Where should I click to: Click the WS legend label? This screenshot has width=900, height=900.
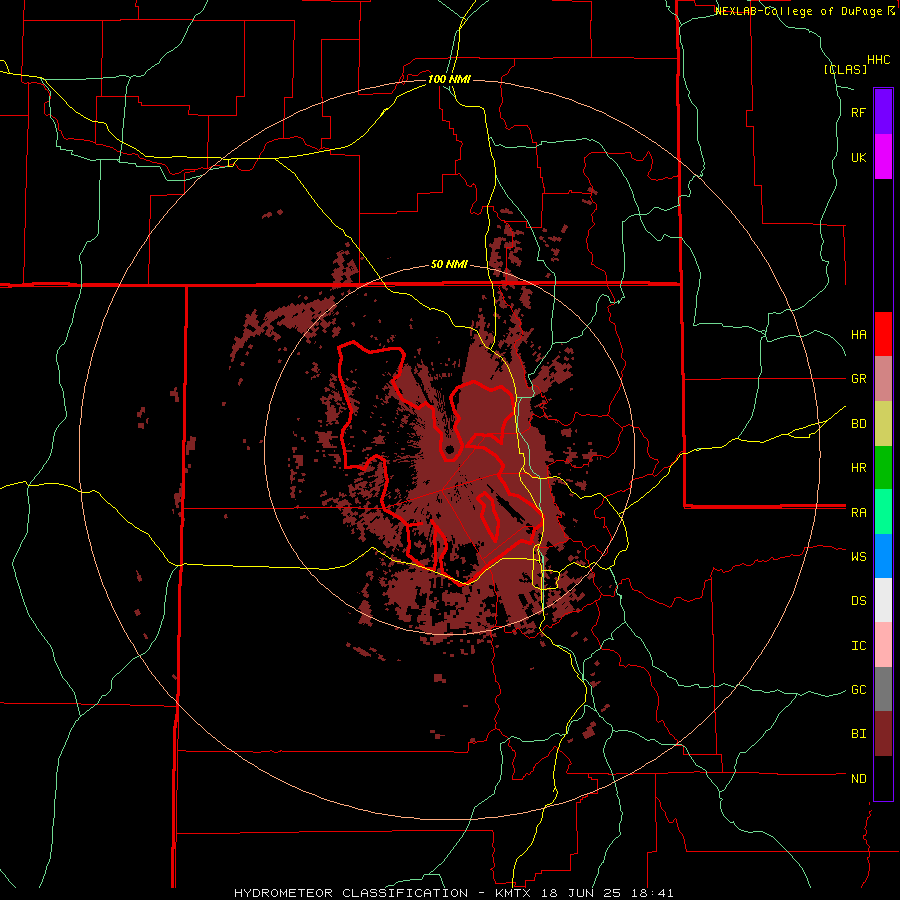[x=858, y=556]
